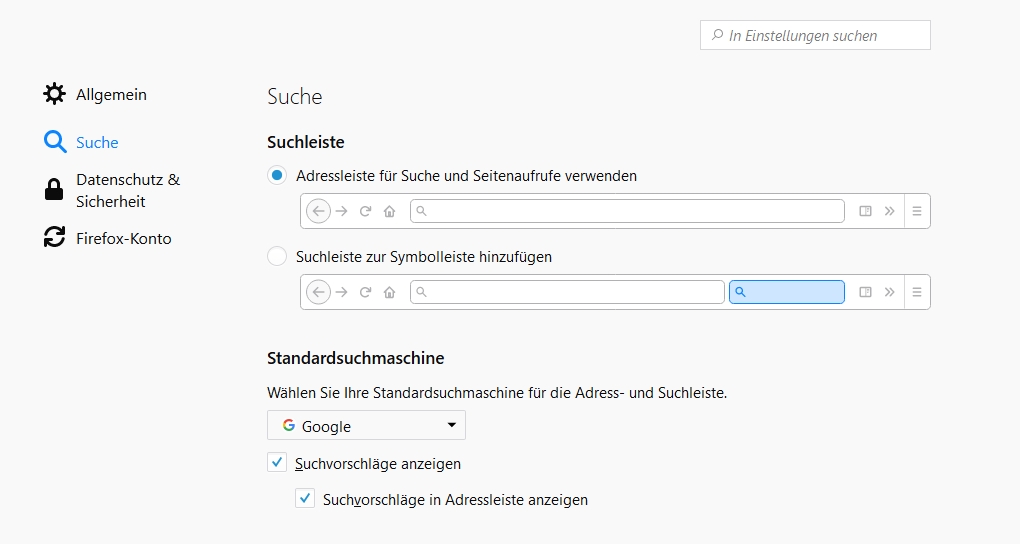Click the Firefox-Konto sync icon
This screenshot has width=1020, height=544.
[x=54, y=238]
